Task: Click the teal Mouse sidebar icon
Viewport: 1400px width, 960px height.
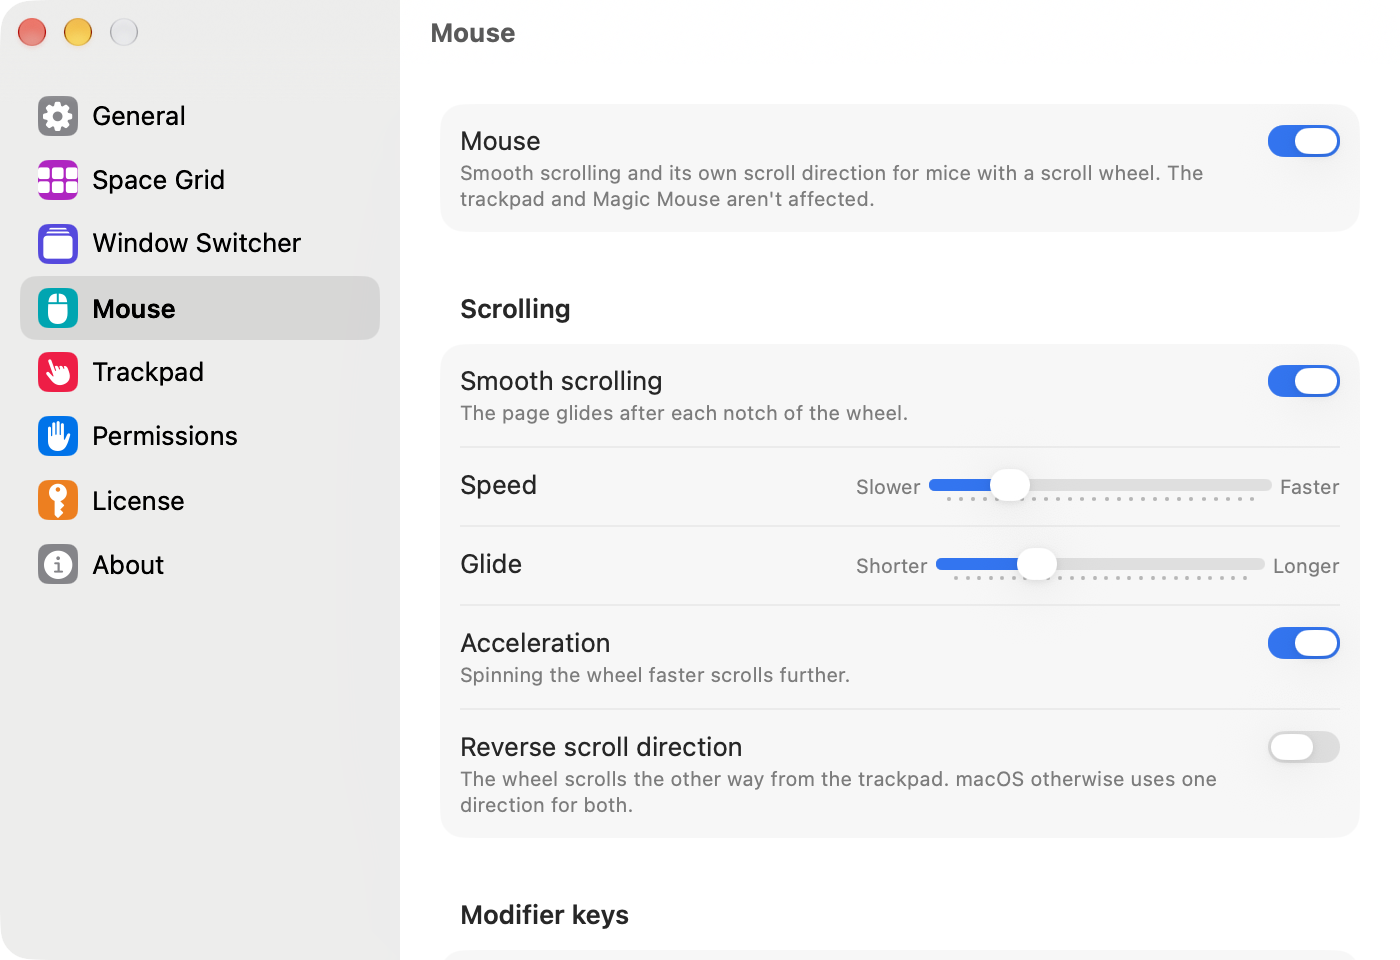Action: point(58,308)
